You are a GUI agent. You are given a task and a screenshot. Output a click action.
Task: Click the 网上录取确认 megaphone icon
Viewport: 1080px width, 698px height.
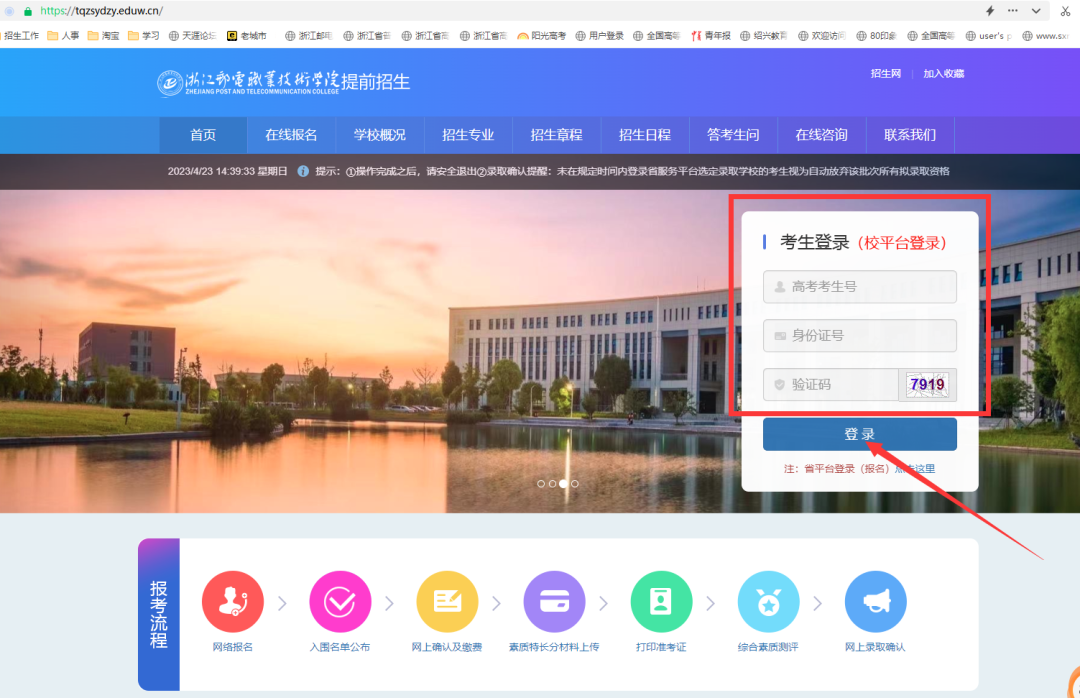coord(875,602)
